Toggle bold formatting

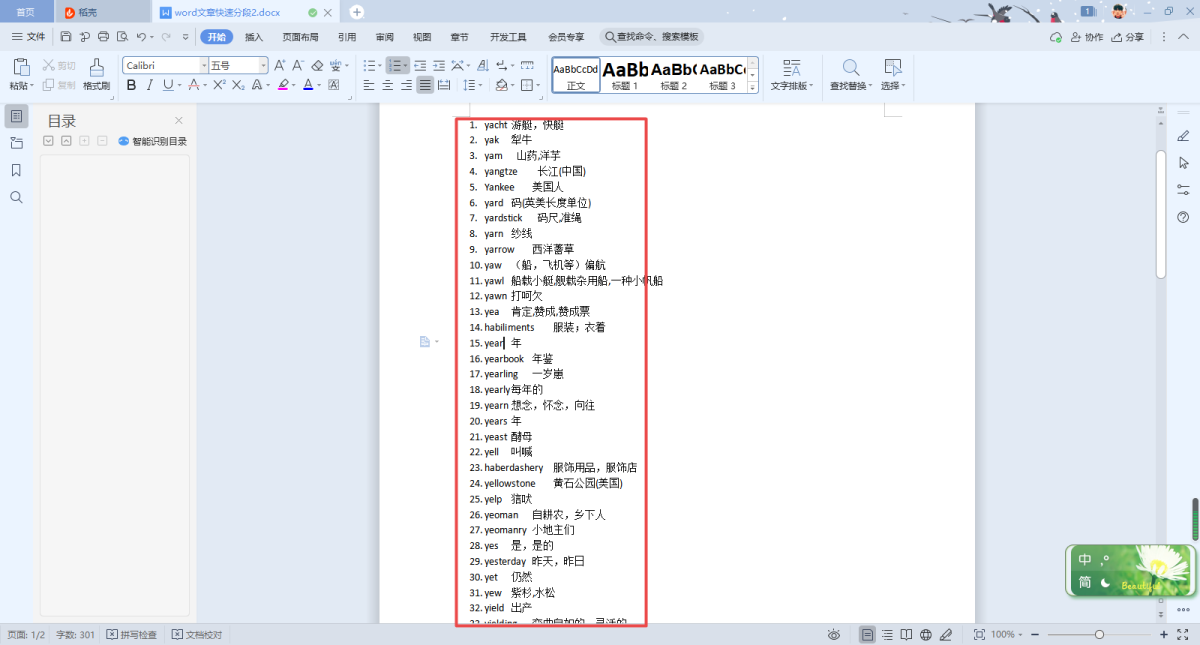pos(131,85)
